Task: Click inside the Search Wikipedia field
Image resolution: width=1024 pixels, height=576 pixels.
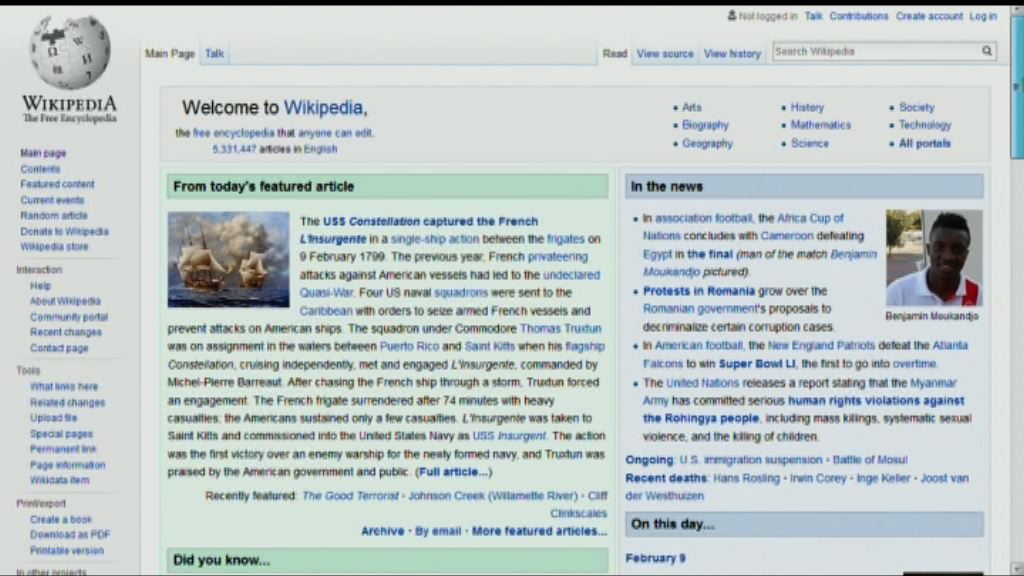Action: pos(873,51)
